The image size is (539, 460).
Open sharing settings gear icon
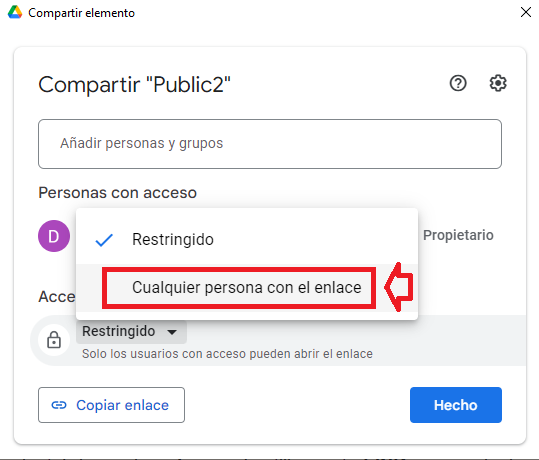pyautogui.click(x=498, y=83)
